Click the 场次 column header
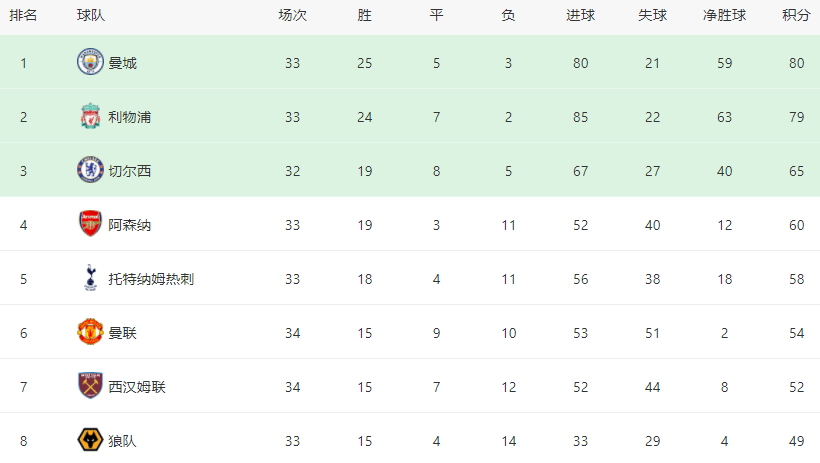Screen dimensions: 820x463 [x=292, y=16]
